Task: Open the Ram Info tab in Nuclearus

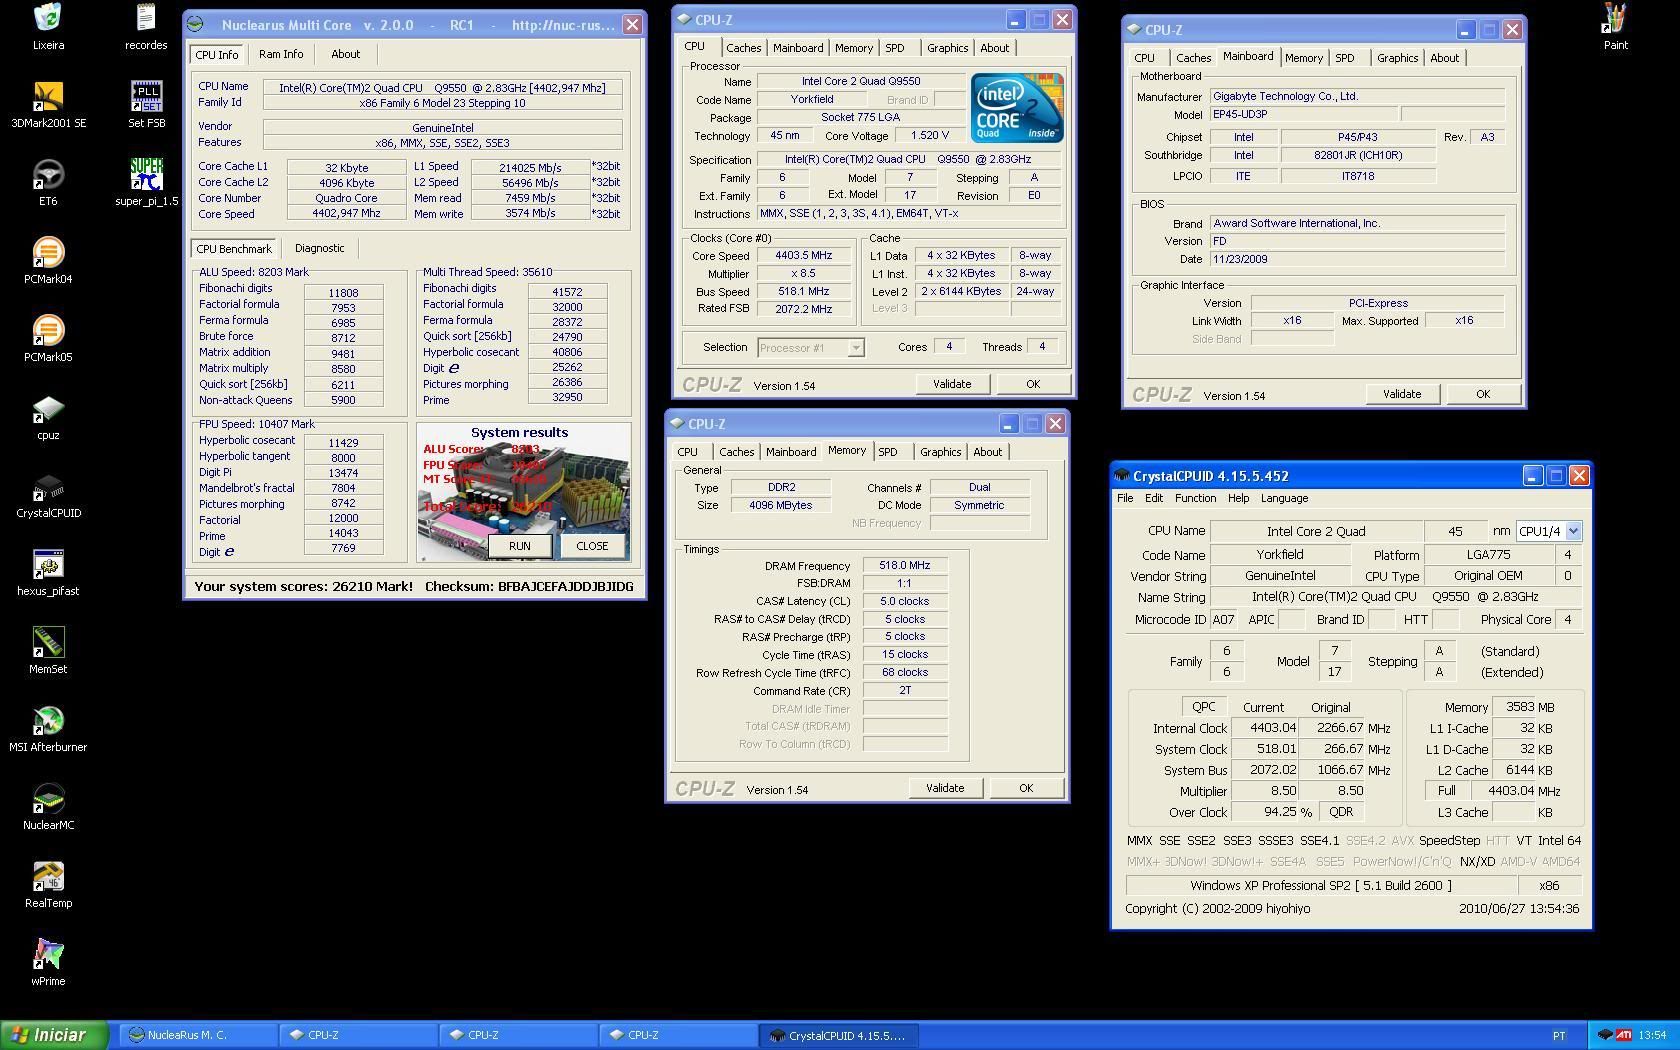Action: pyautogui.click(x=281, y=54)
